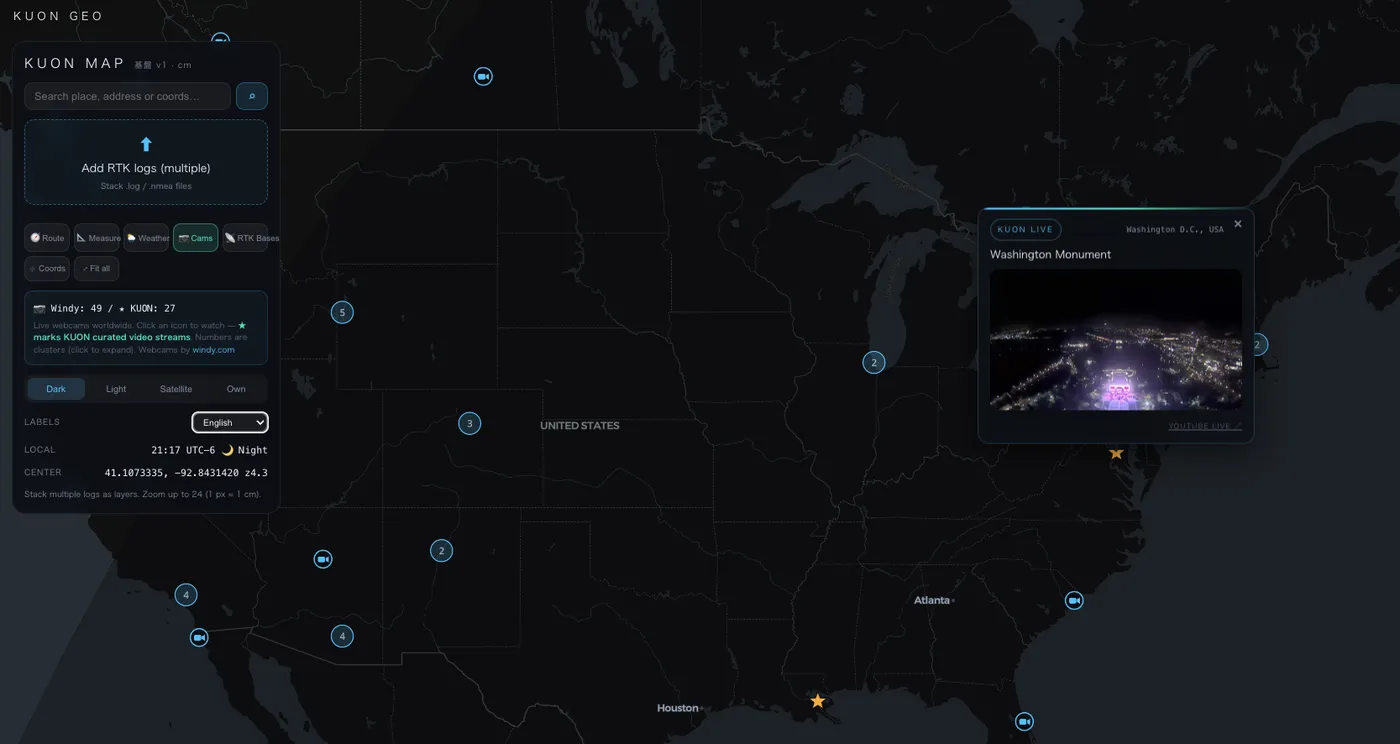This screenshot has width=1400, height=744.
Task: Click the Washington D.C., USA location text
Action: (x=1174, y=230)
